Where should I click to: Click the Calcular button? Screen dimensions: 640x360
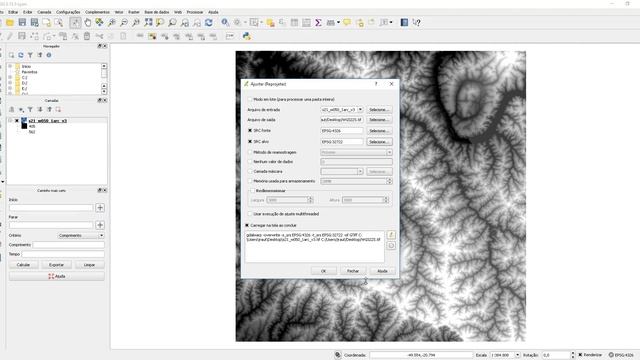pos(23,265)
